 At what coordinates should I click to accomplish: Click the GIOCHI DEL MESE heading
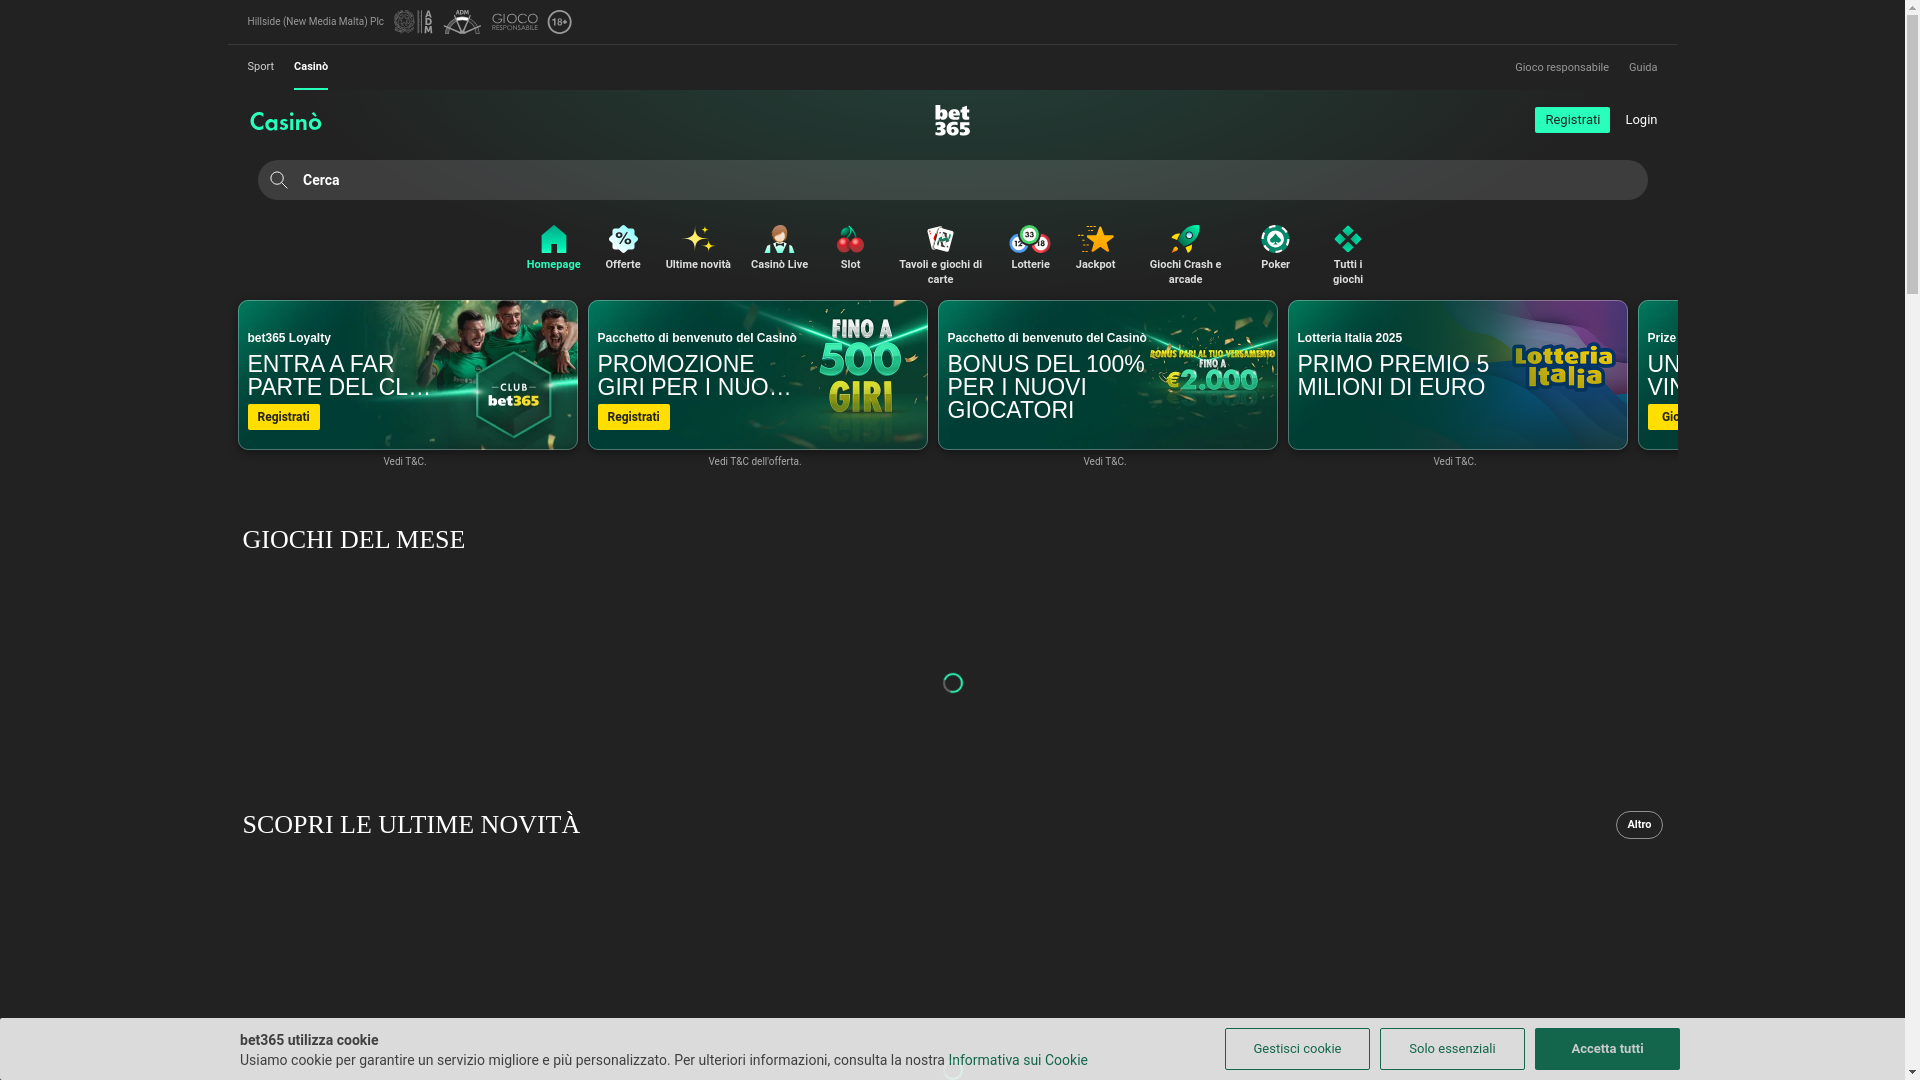354,540
